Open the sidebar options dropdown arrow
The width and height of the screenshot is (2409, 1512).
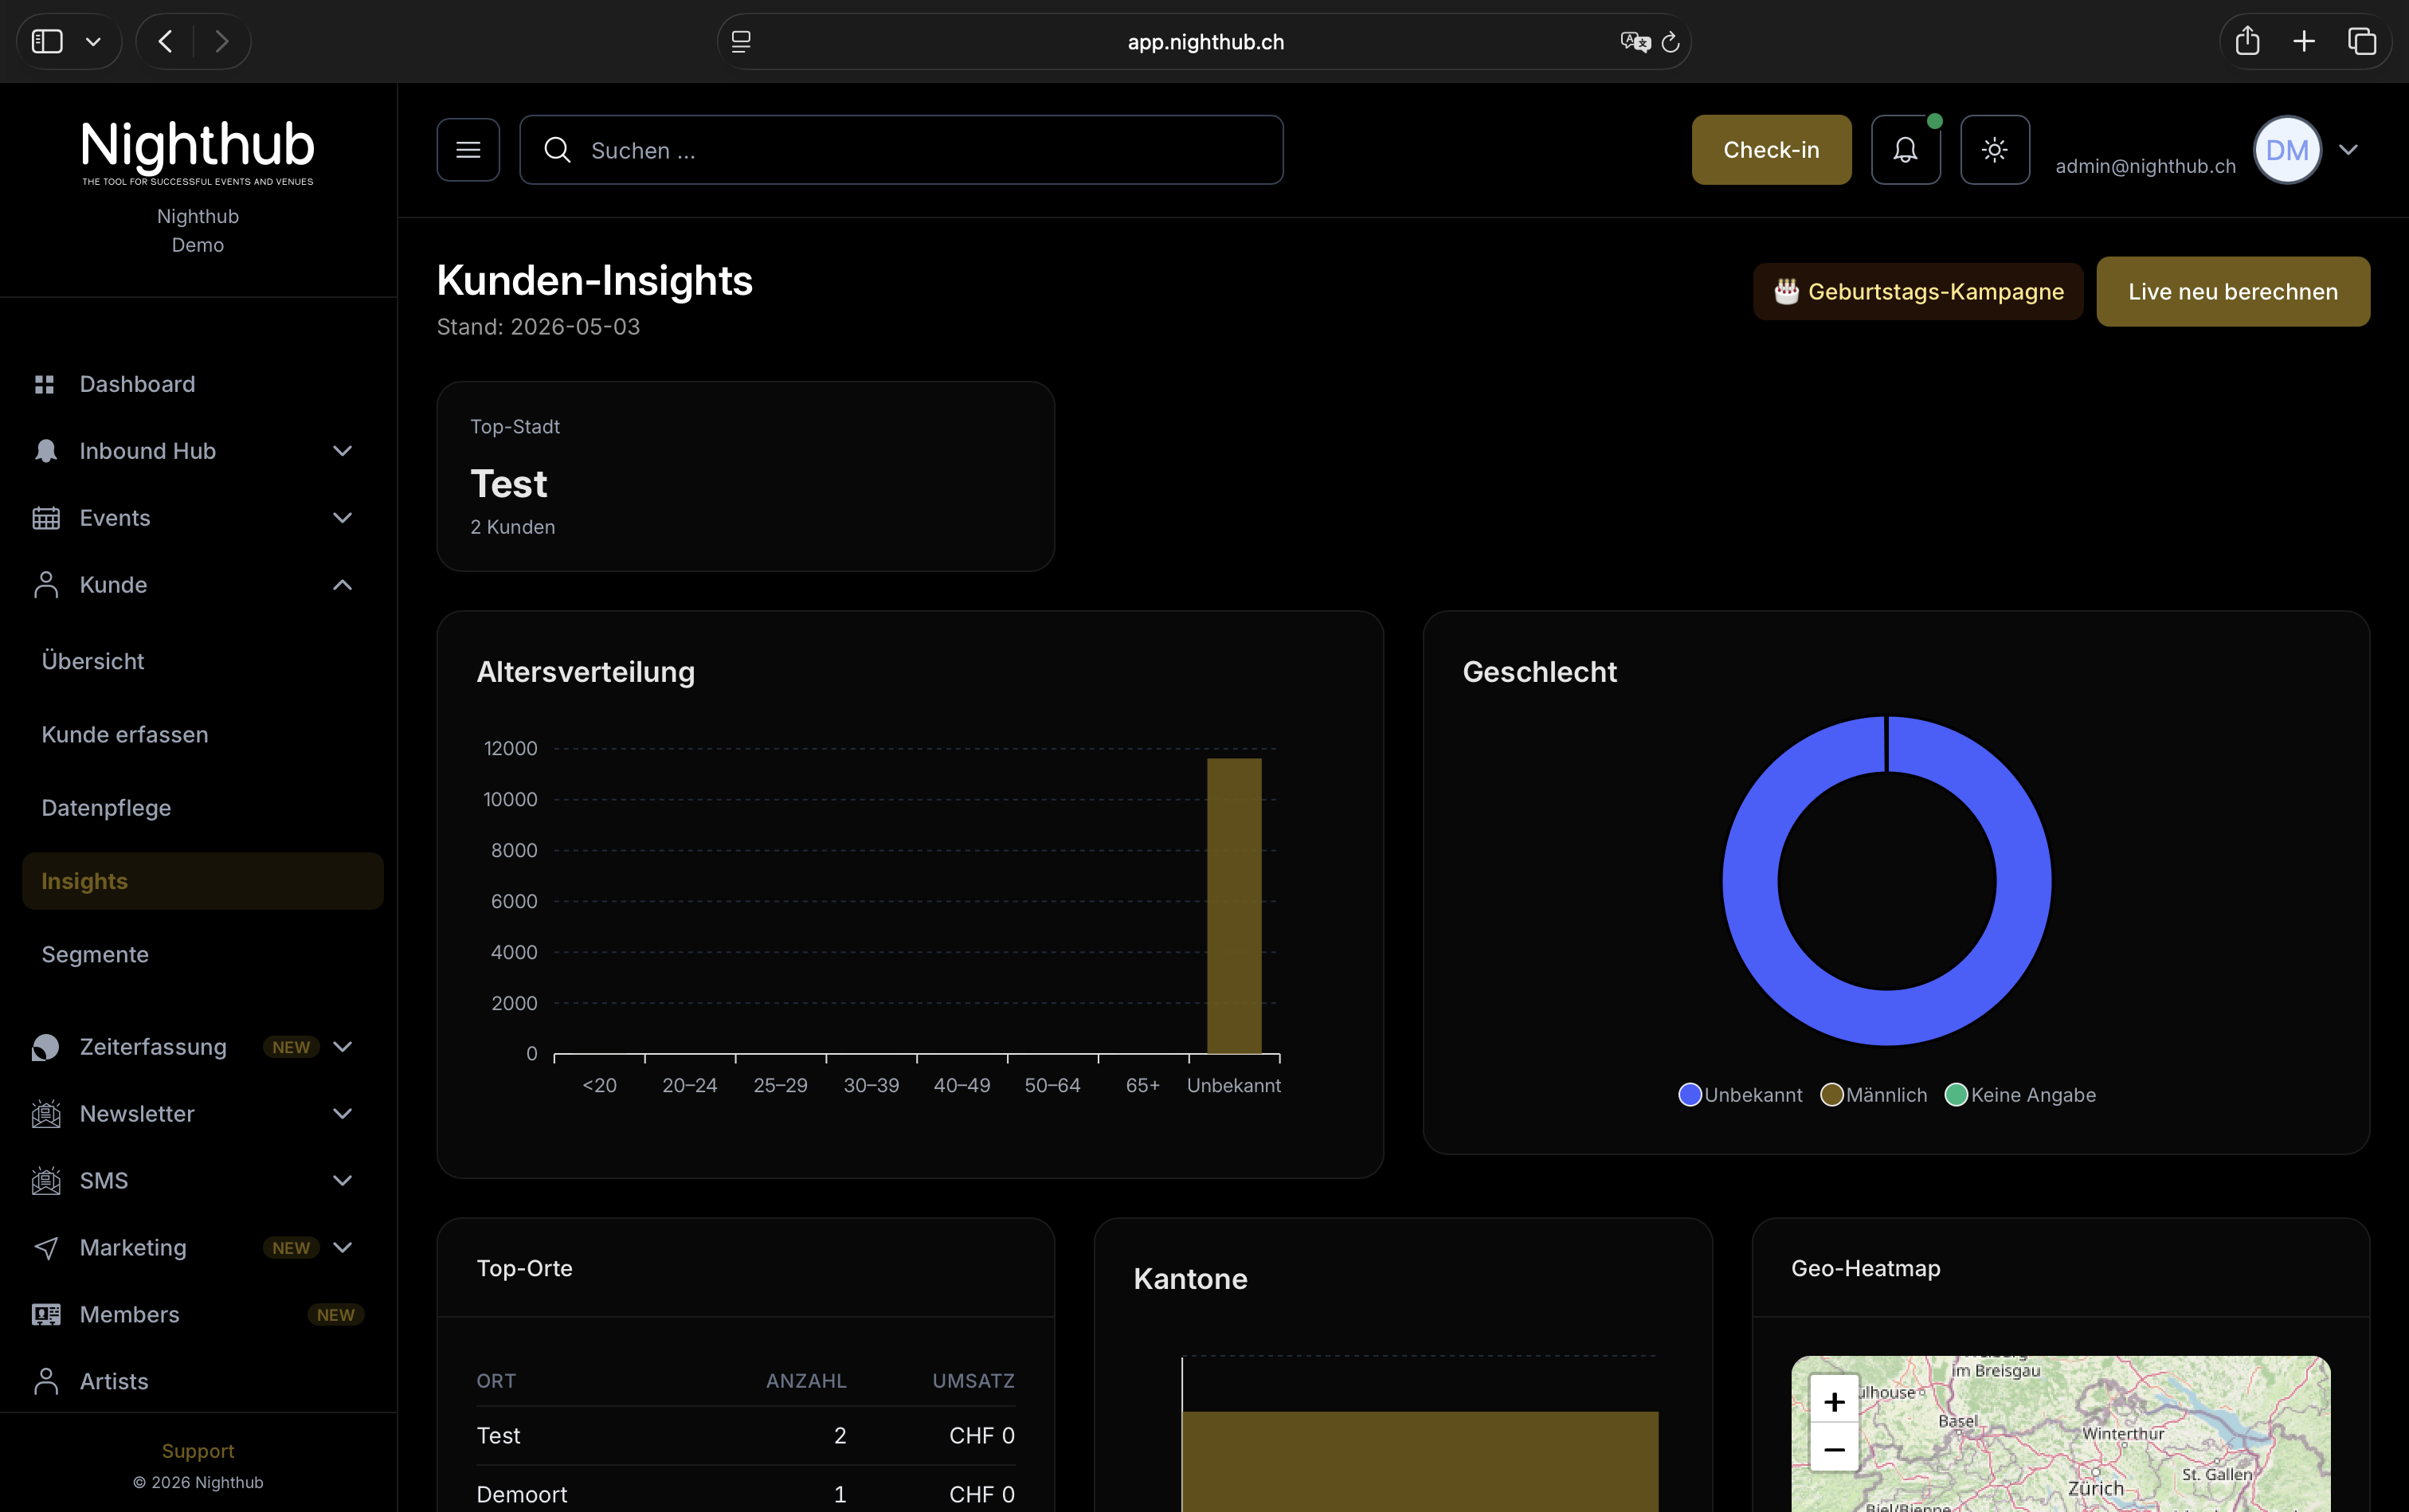93,42
